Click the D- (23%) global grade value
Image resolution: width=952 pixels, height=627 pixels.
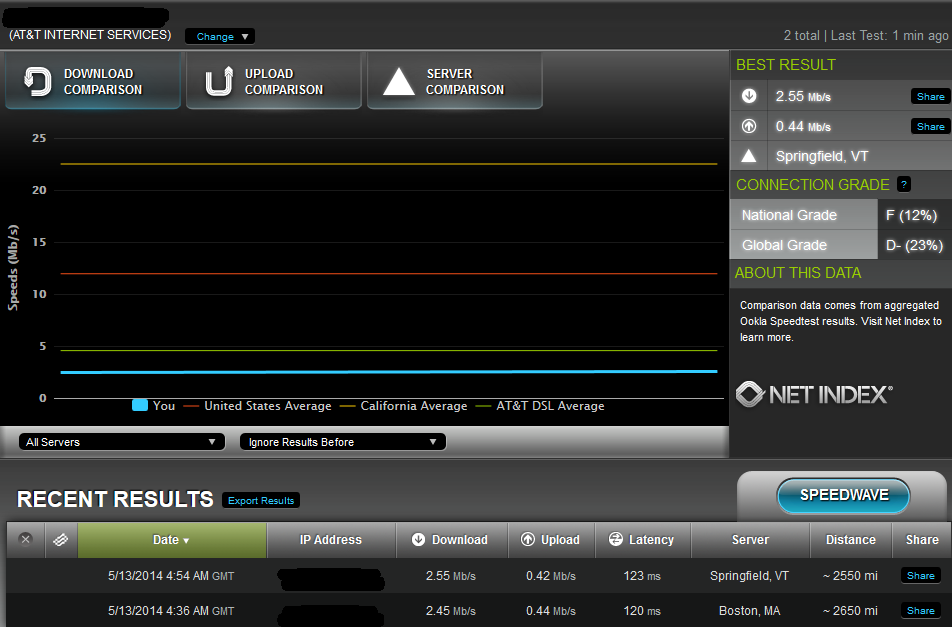914,245
